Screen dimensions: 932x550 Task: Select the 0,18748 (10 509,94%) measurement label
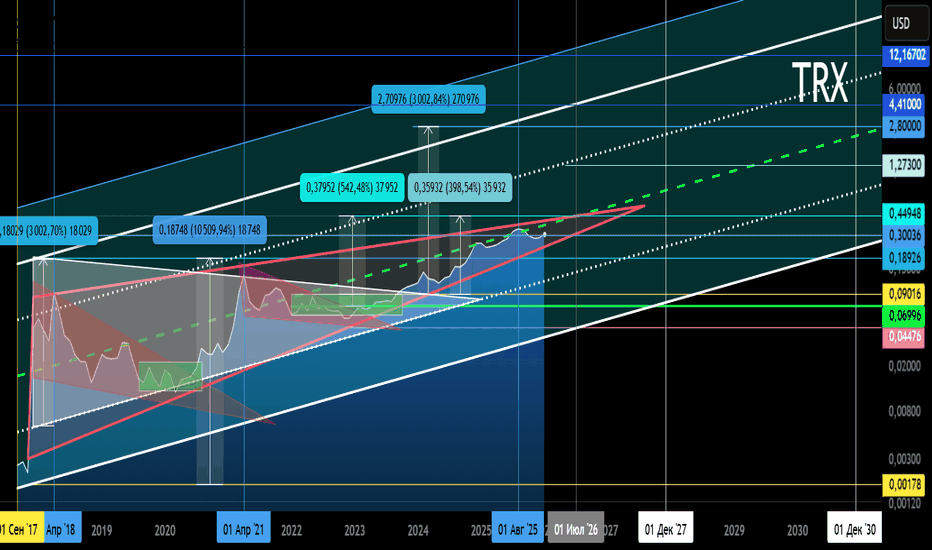click(x=210, y=230)
